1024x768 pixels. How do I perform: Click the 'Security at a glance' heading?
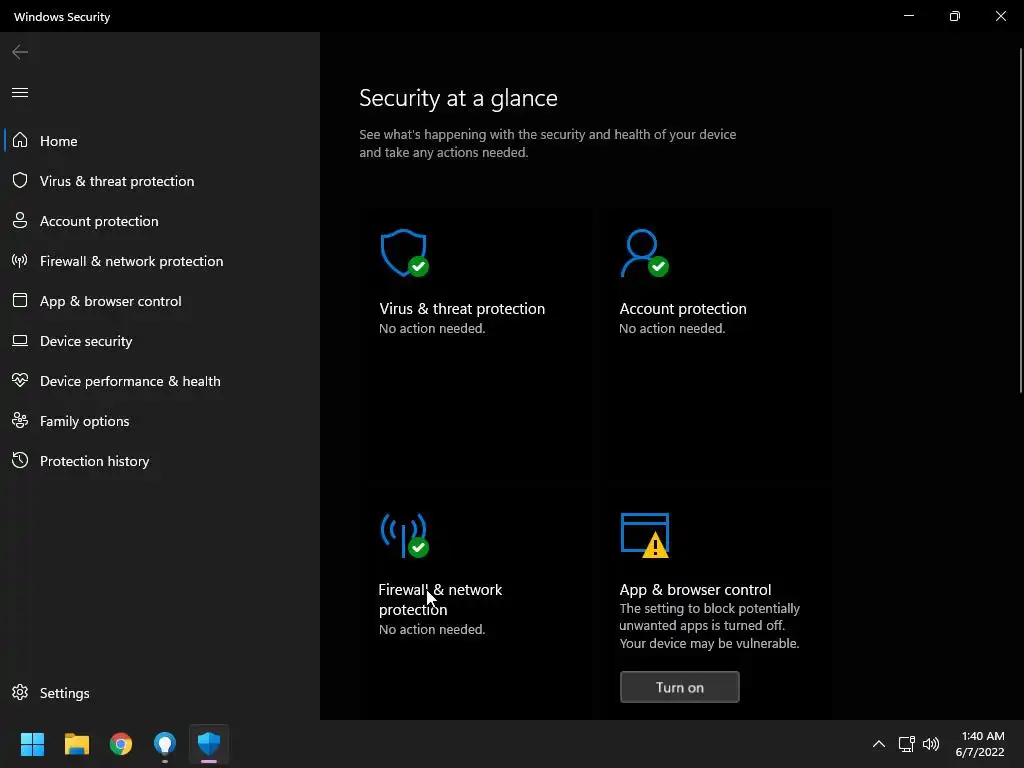point(458,98)
